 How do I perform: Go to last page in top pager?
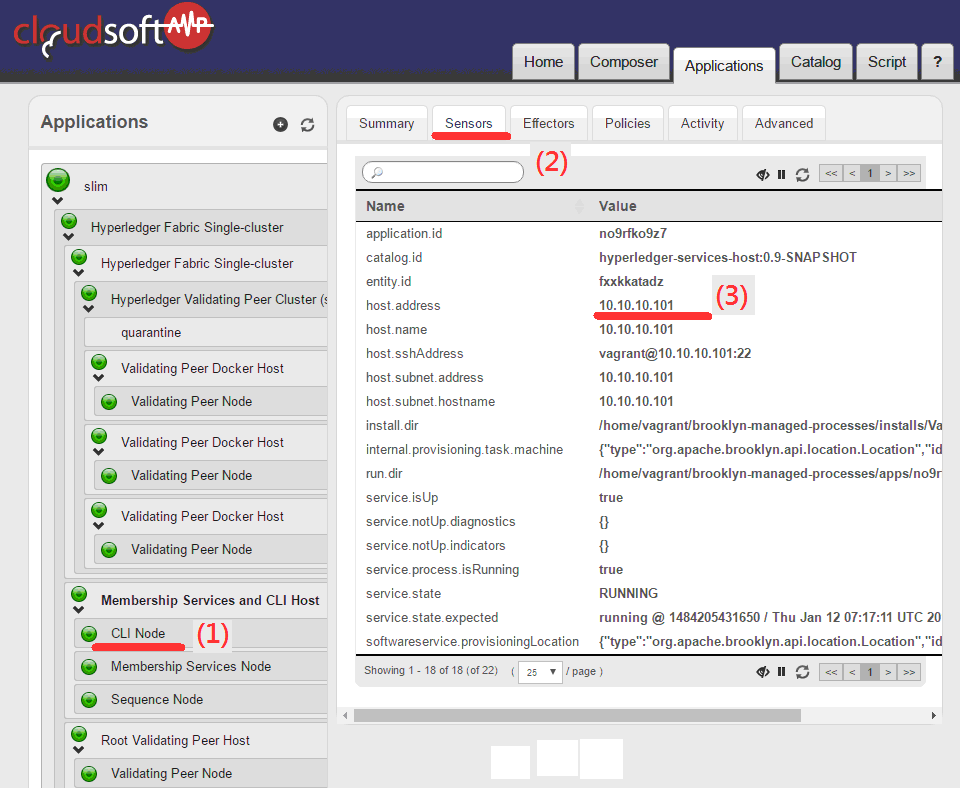pos(909,173)
